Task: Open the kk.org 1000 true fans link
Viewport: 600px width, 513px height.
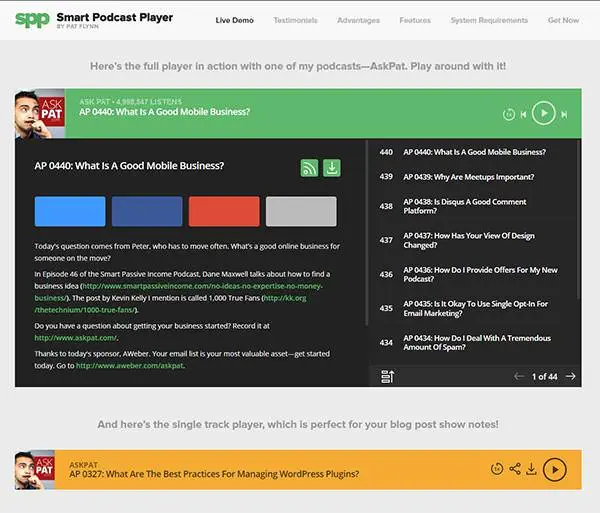Action: 285,298
